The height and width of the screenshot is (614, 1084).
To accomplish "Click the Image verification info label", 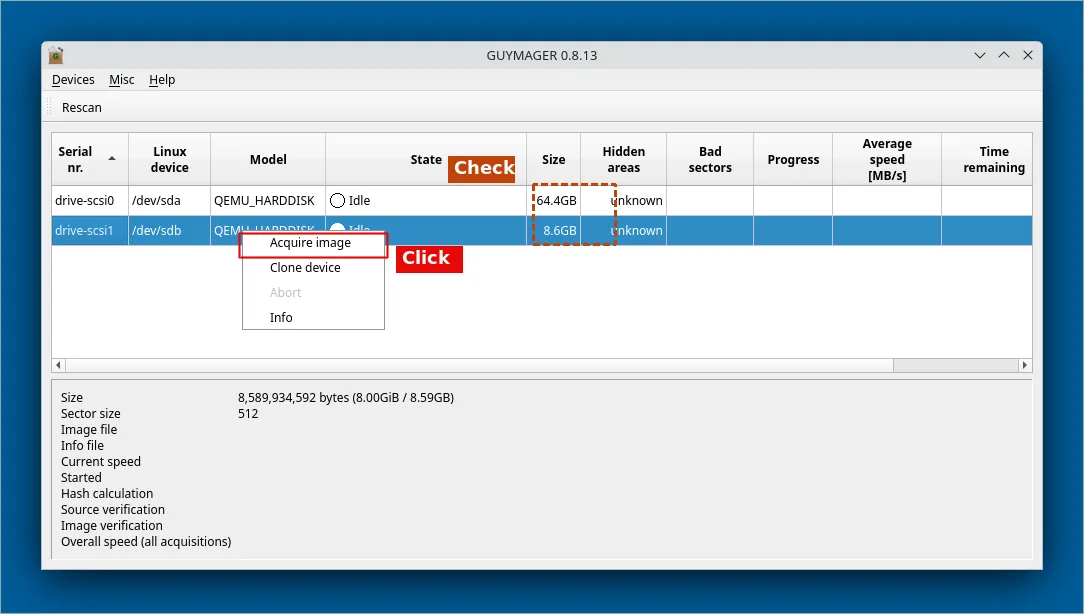I will coord(111,525).
